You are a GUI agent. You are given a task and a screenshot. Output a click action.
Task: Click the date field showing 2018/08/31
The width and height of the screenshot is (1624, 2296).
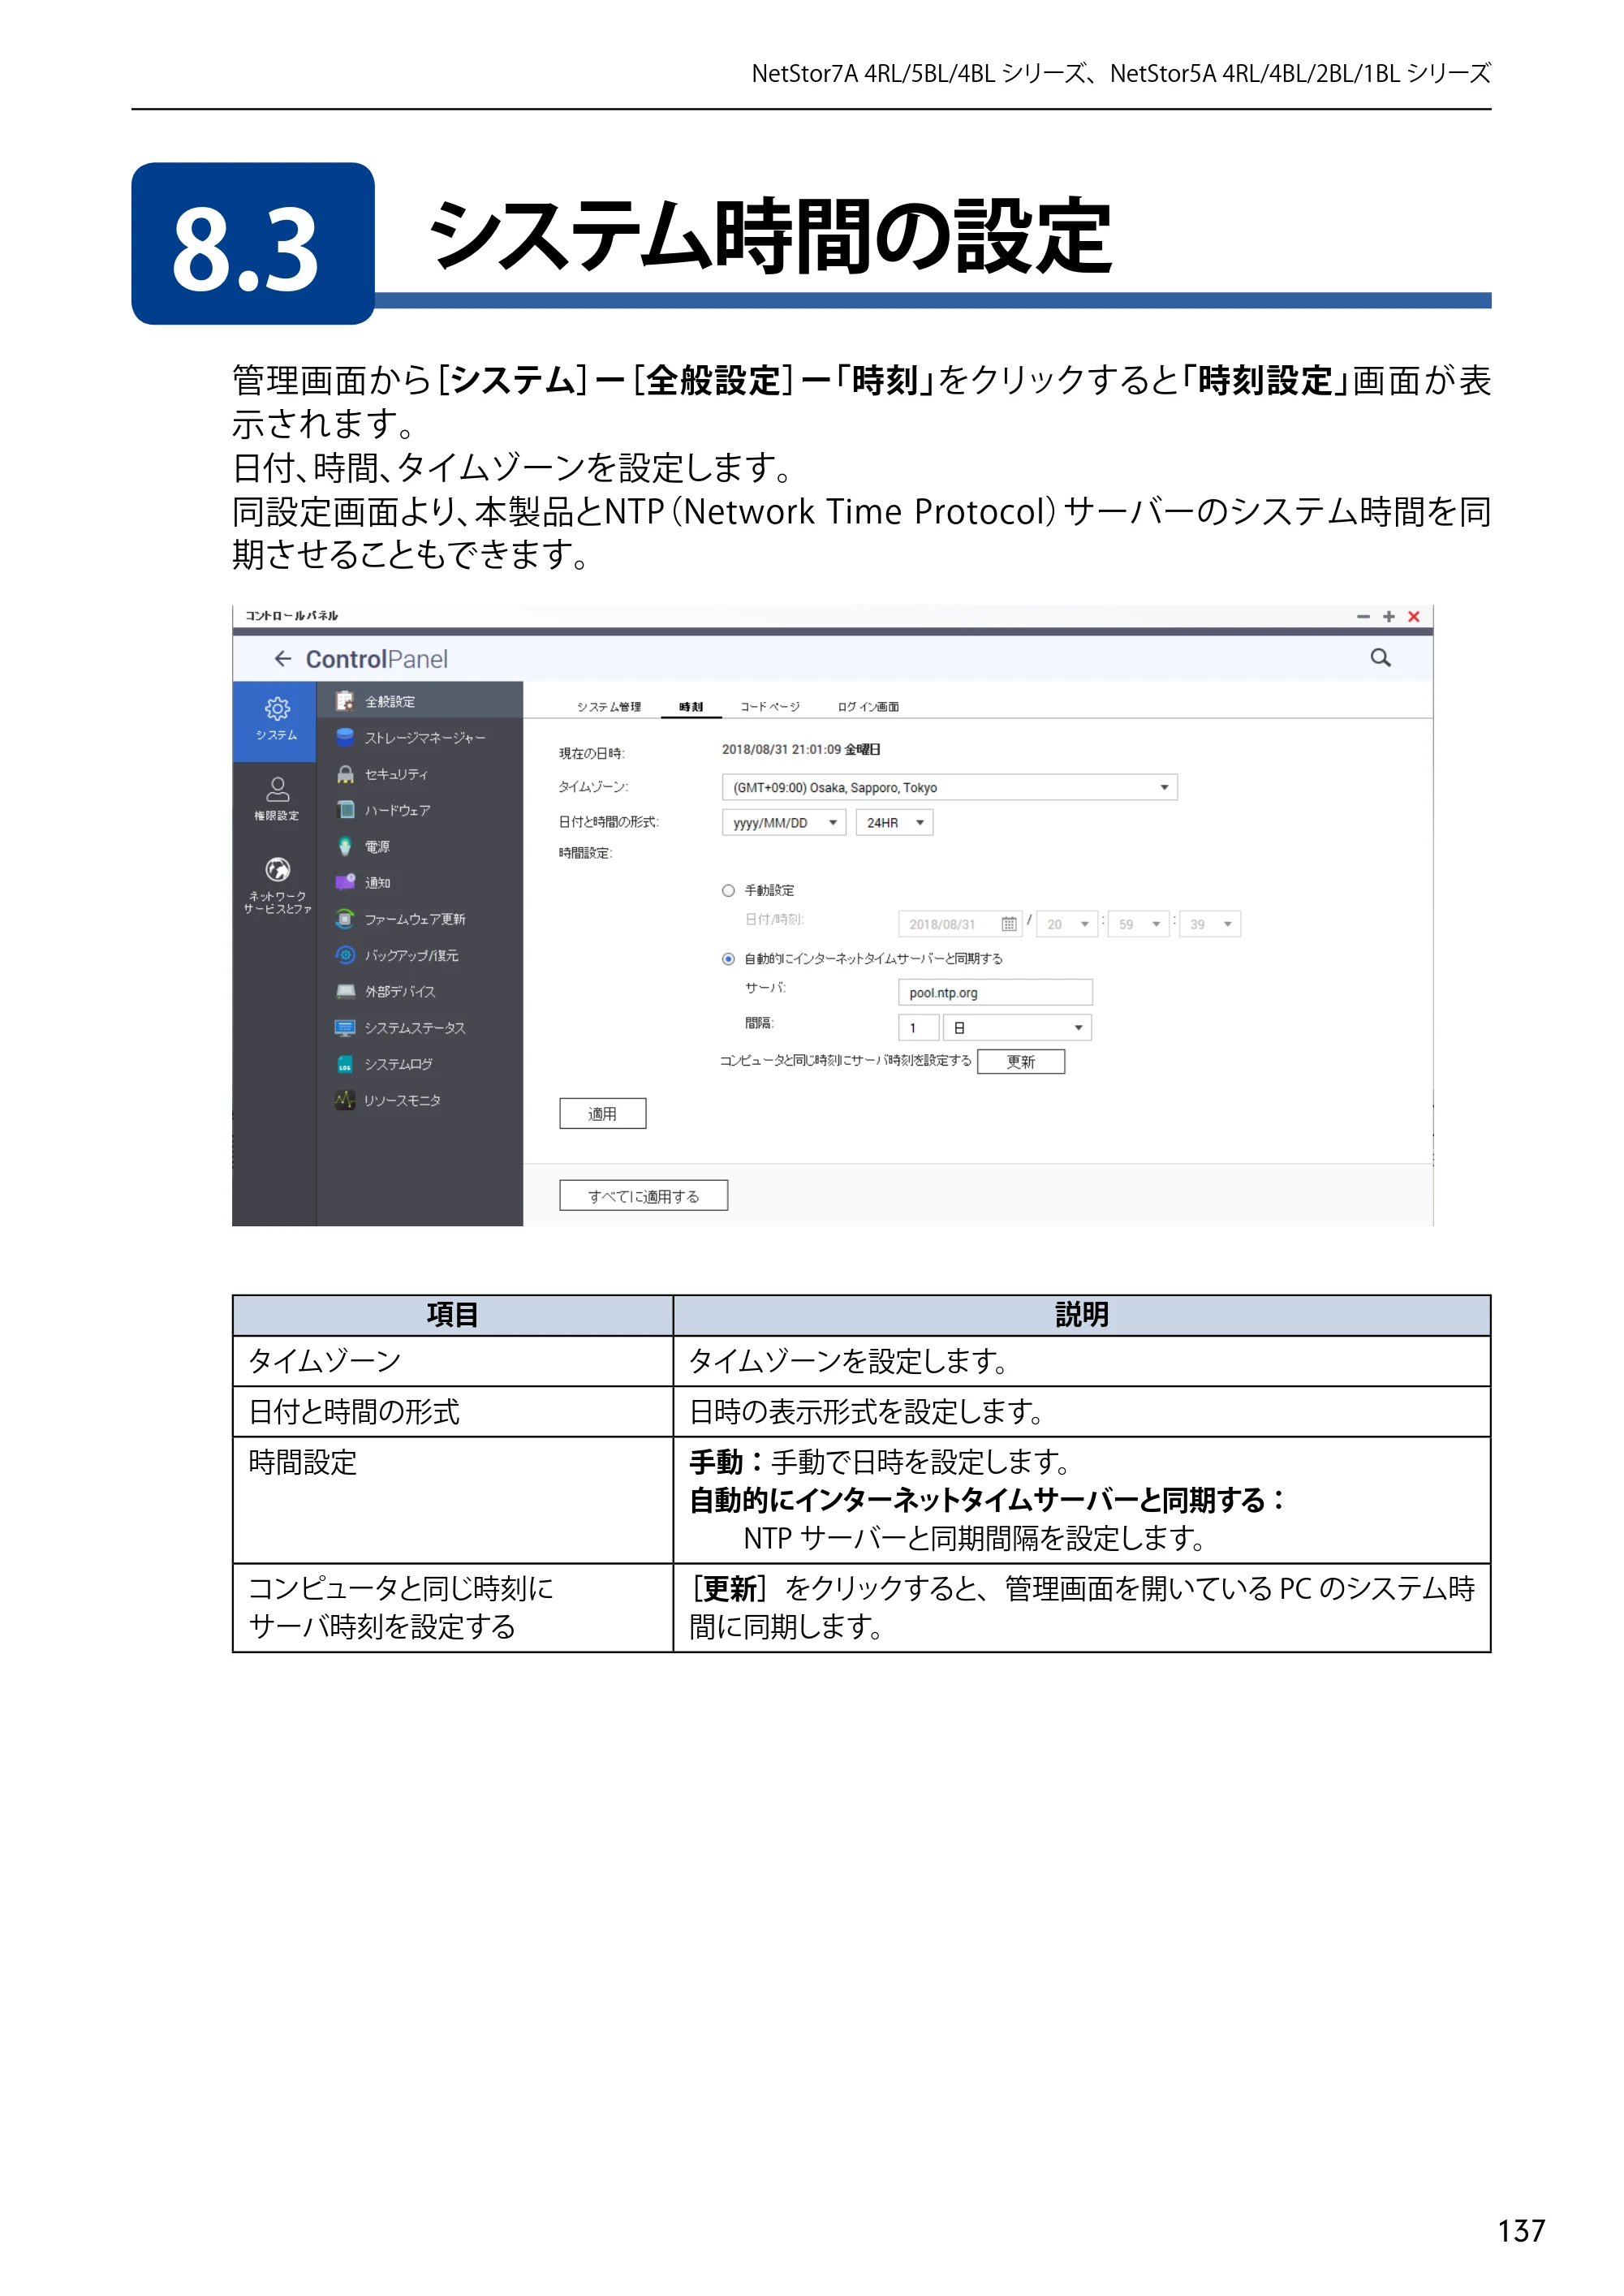click(x=959, y=924)
